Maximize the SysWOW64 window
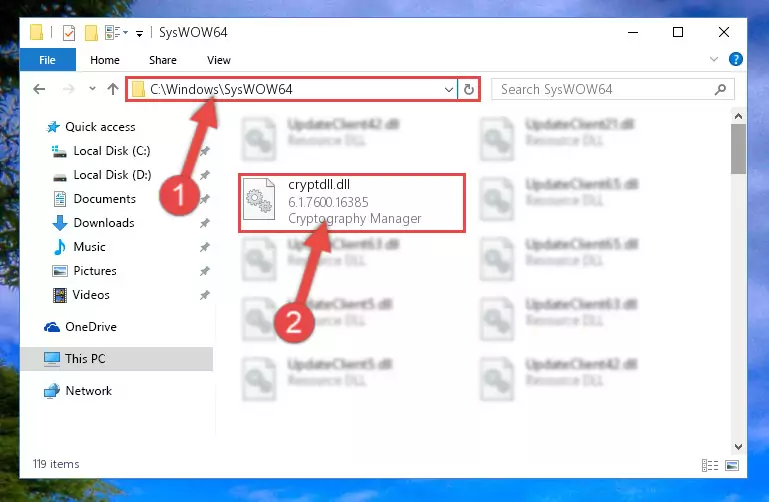769x502 pixels. click(678, 32)
